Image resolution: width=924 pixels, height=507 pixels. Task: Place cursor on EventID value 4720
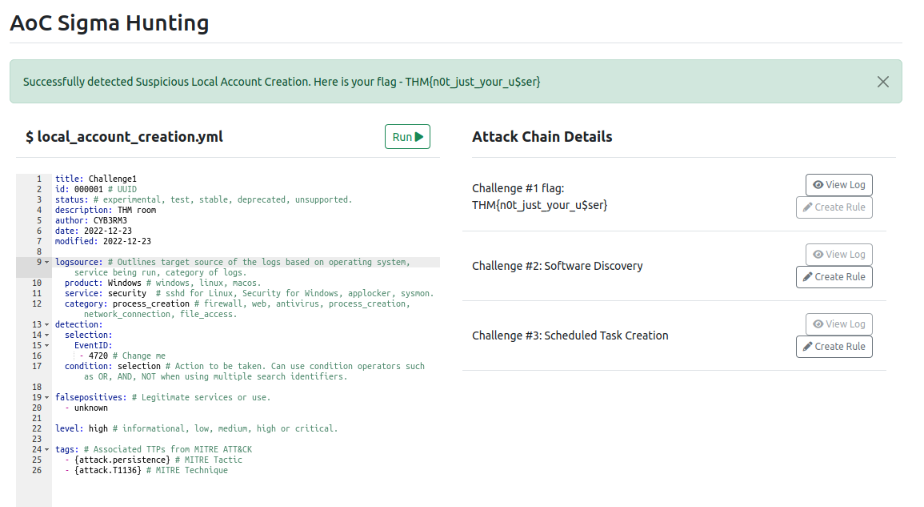[x=98, y=356]
